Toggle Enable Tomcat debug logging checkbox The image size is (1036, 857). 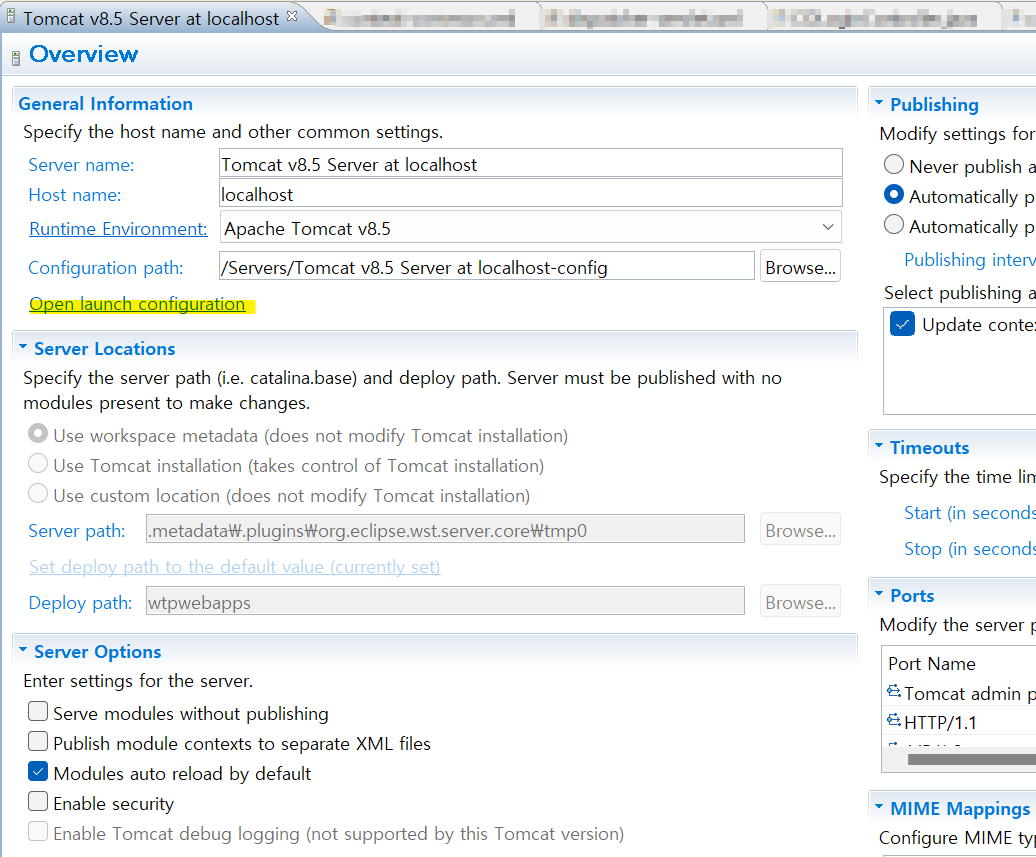[x=38, y=831]
